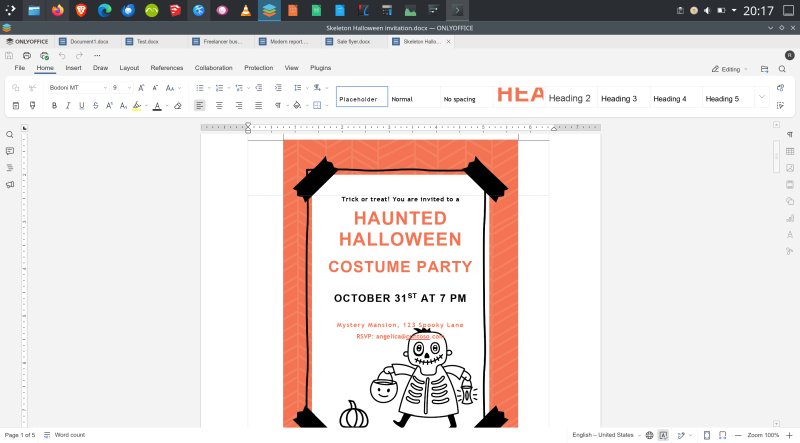
Task: Click the clear style eraser icon
Action: pos(178,105)
